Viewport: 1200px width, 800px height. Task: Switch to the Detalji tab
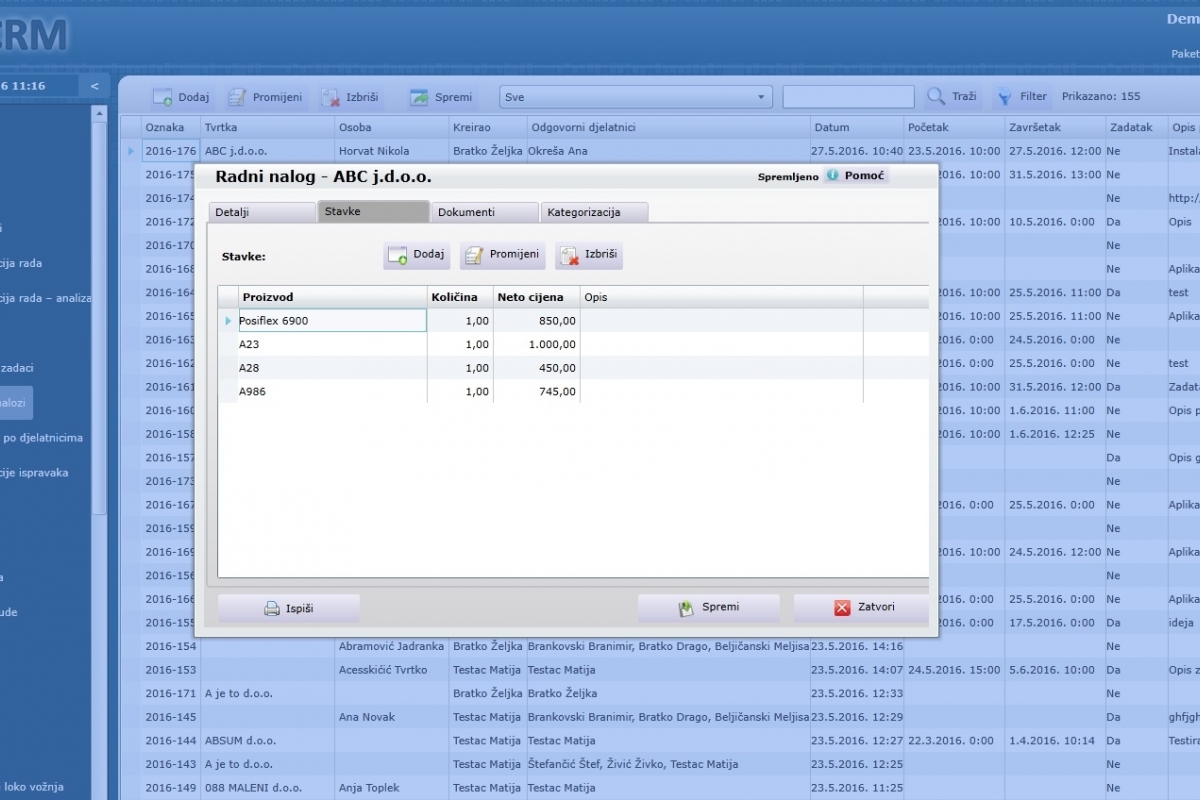click(261, 212)
